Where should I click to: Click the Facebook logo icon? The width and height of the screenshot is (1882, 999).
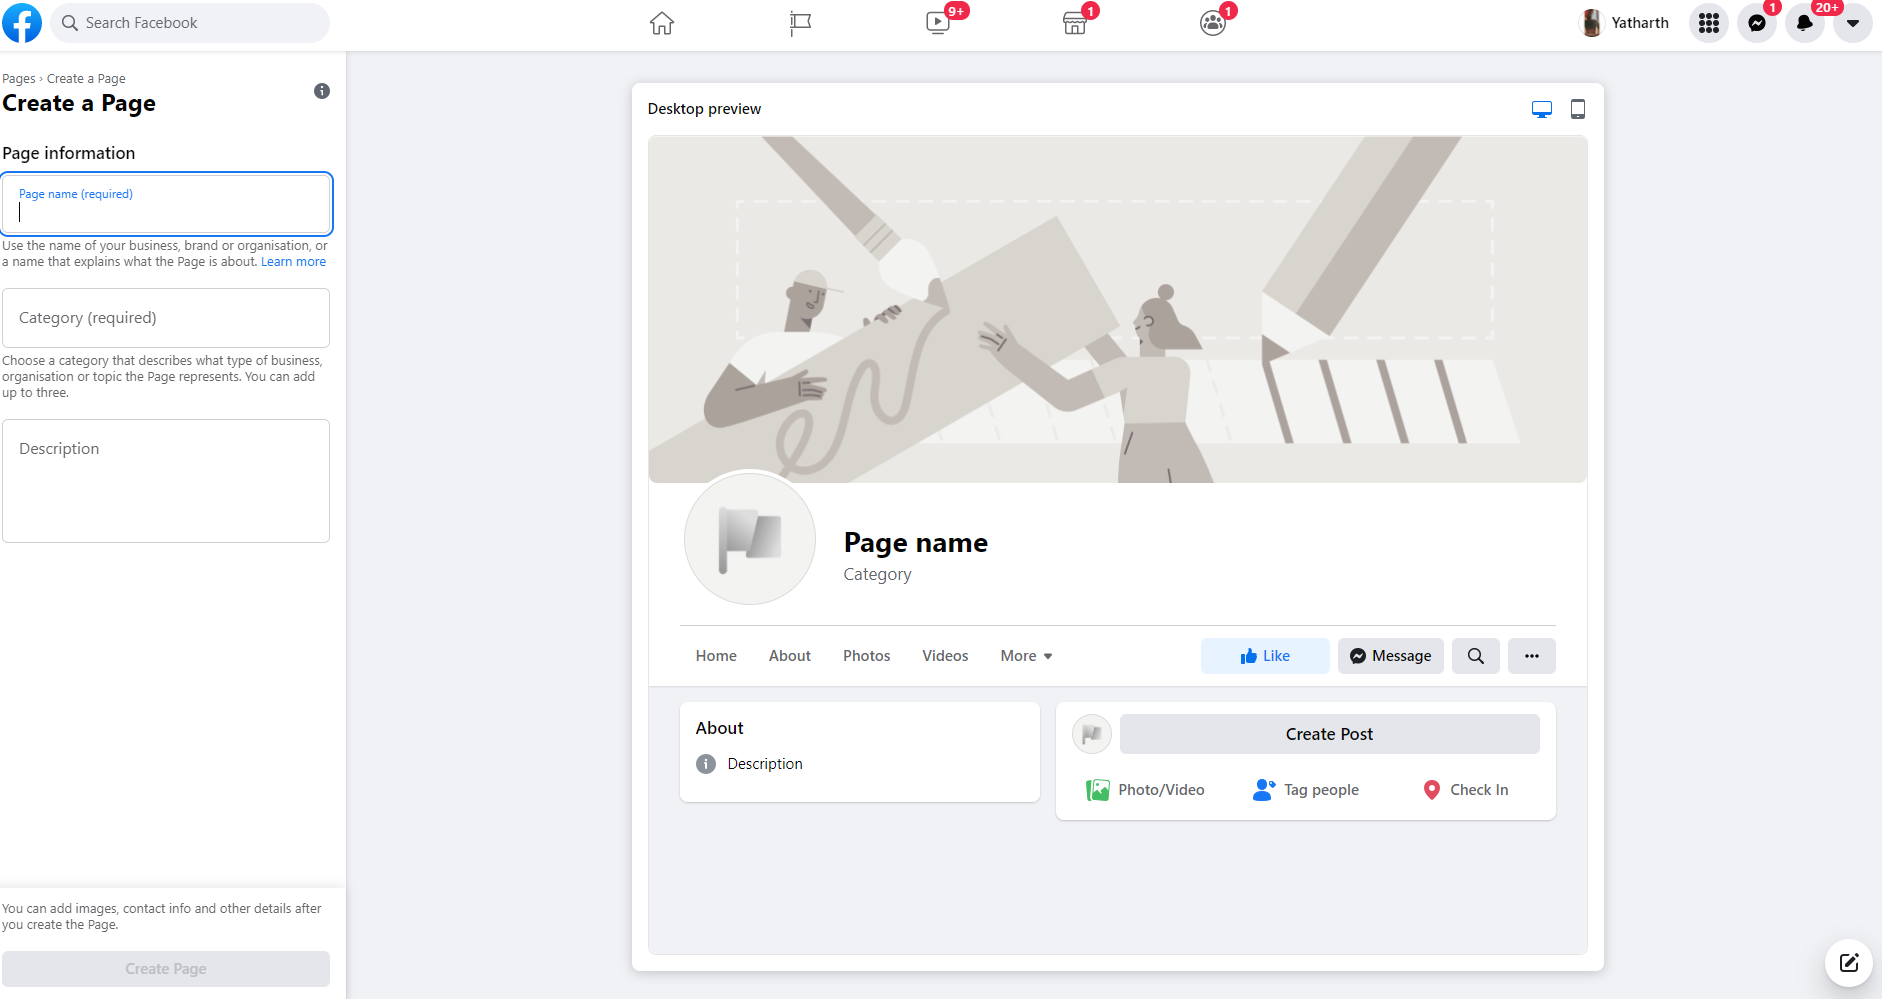pyautogui.click(x=22, y=23)
